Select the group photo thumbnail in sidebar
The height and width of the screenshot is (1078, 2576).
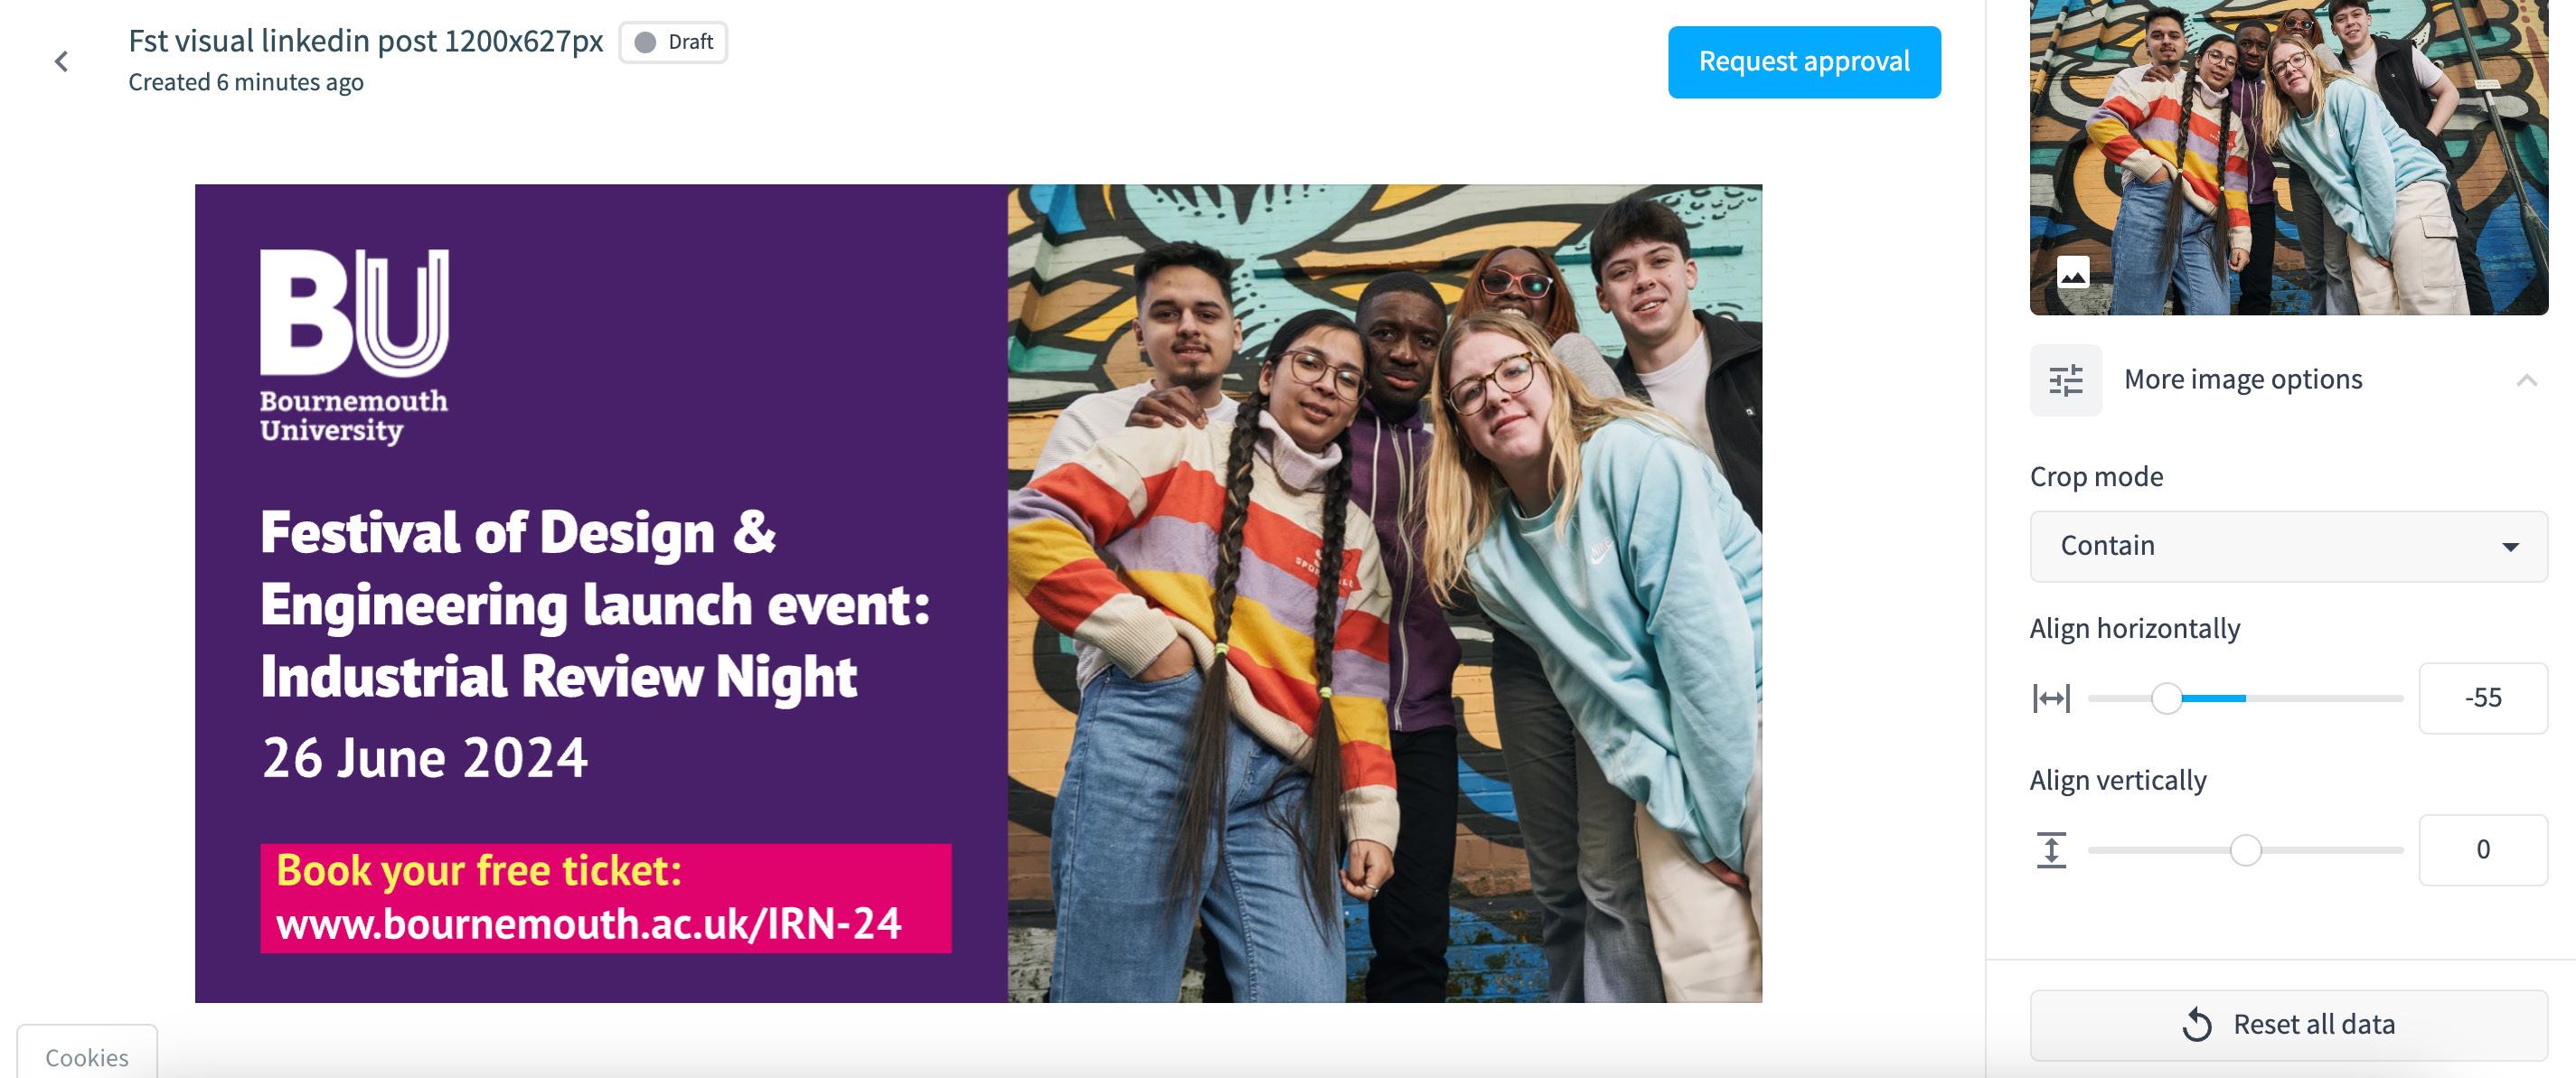pyautogui.click(x=2288, y=157)
